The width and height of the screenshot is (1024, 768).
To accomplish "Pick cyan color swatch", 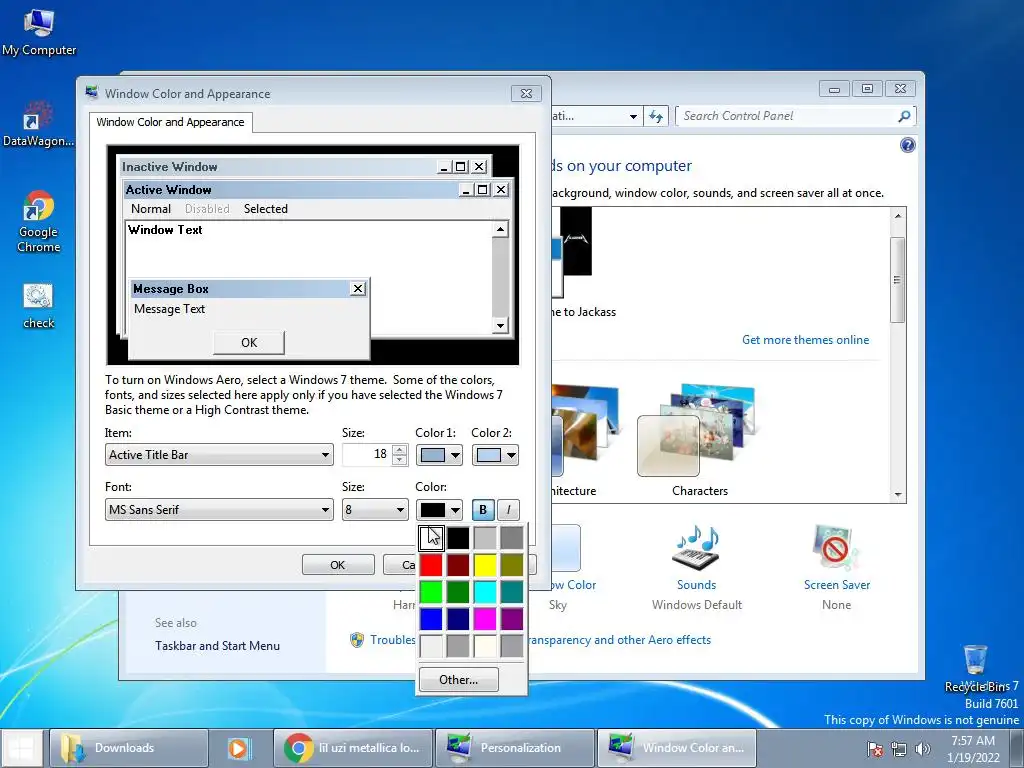I will (x=485, y=592).
